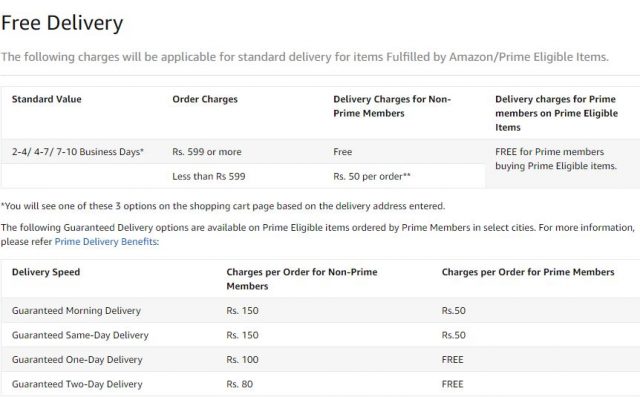This screenshot has height=397, width=640.
Task: Select the Rs. 50 per order cell
Action: 372,176
